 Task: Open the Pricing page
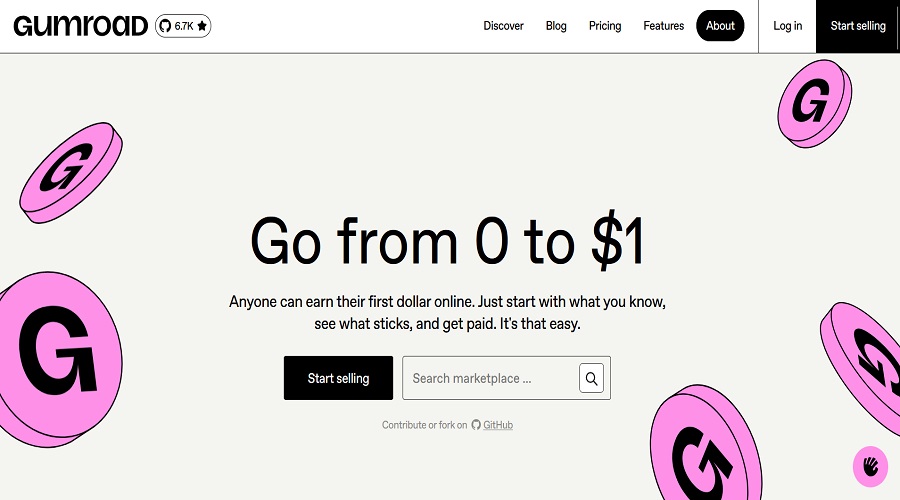click(605, 26)
